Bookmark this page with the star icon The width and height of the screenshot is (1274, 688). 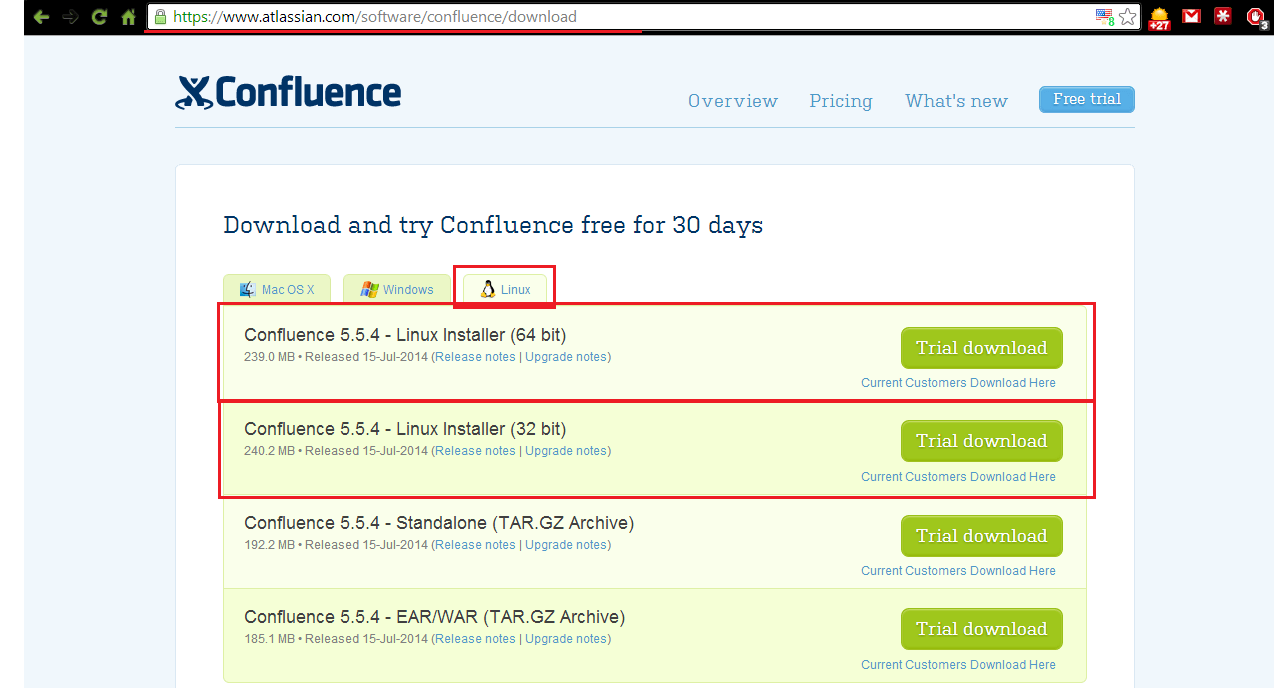click(x=1128, y=17)
